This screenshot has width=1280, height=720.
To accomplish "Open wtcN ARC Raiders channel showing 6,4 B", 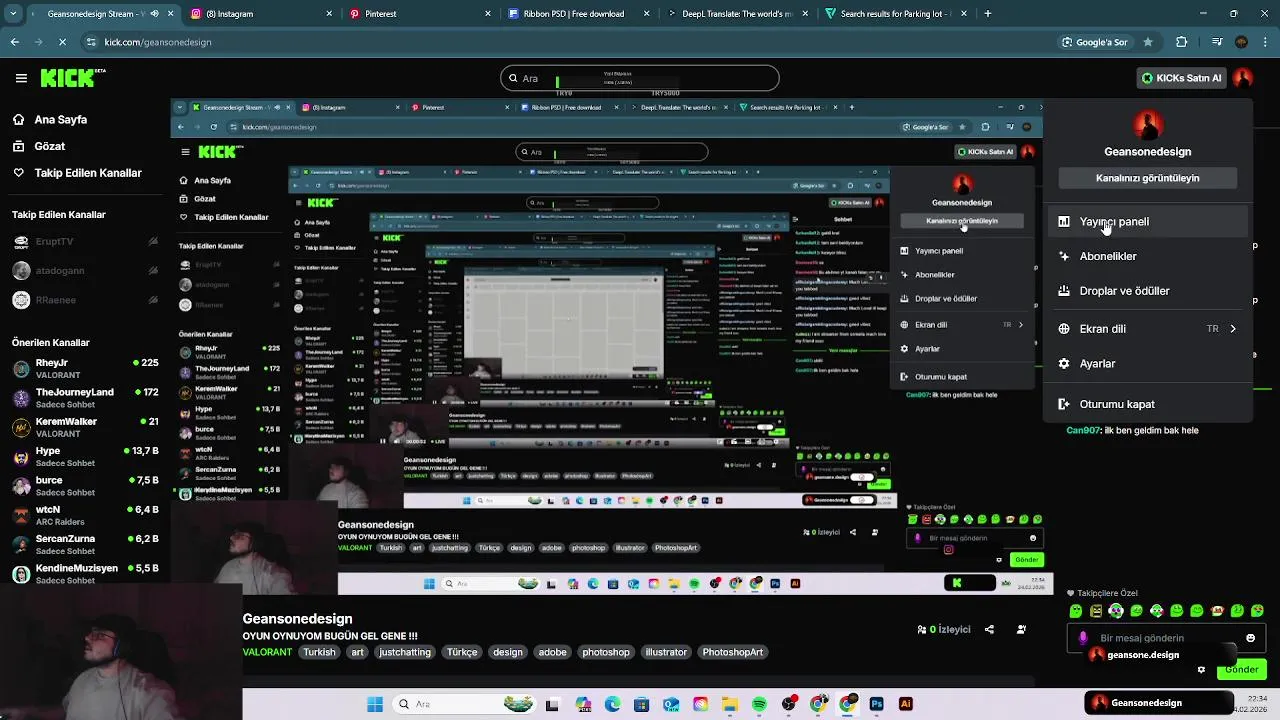I will (84, 515).
